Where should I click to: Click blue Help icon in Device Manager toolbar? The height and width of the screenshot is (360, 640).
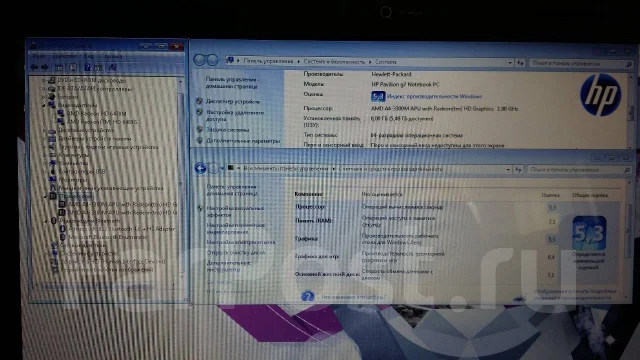[x=87, y=67]
